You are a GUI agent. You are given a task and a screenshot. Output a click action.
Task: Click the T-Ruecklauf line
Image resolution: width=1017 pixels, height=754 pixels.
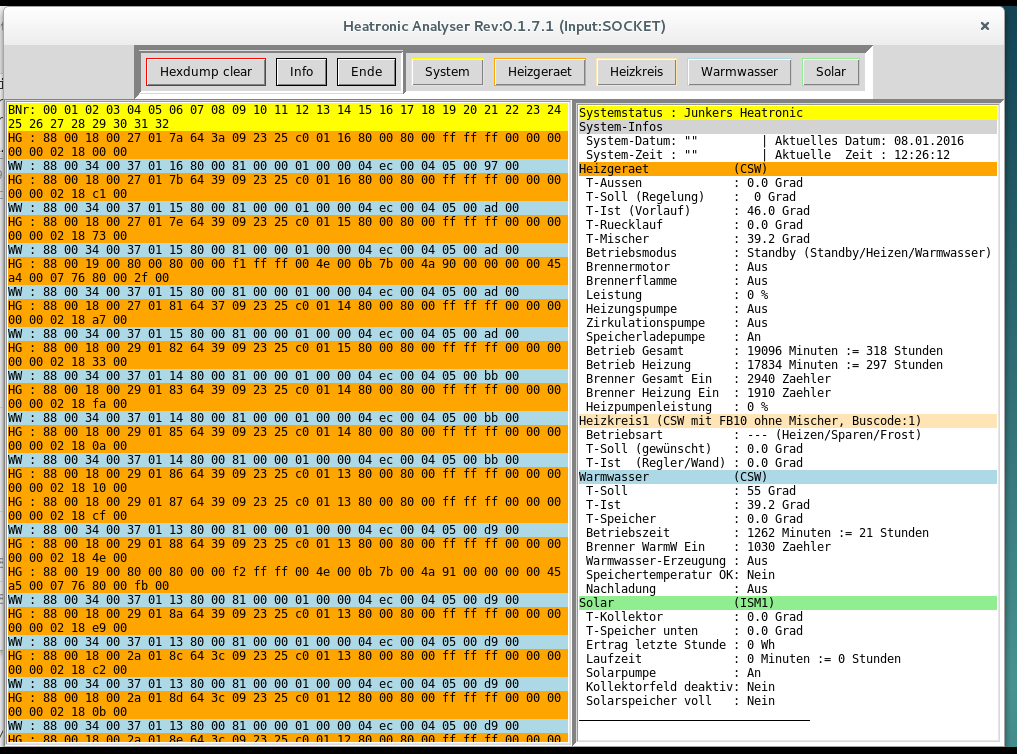pyautogui.click(x=694, y=225)
